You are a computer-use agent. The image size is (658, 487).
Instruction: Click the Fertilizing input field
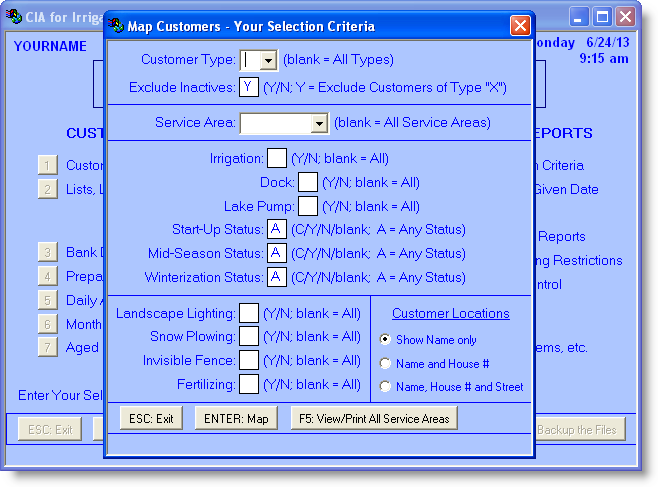(249, 383)
